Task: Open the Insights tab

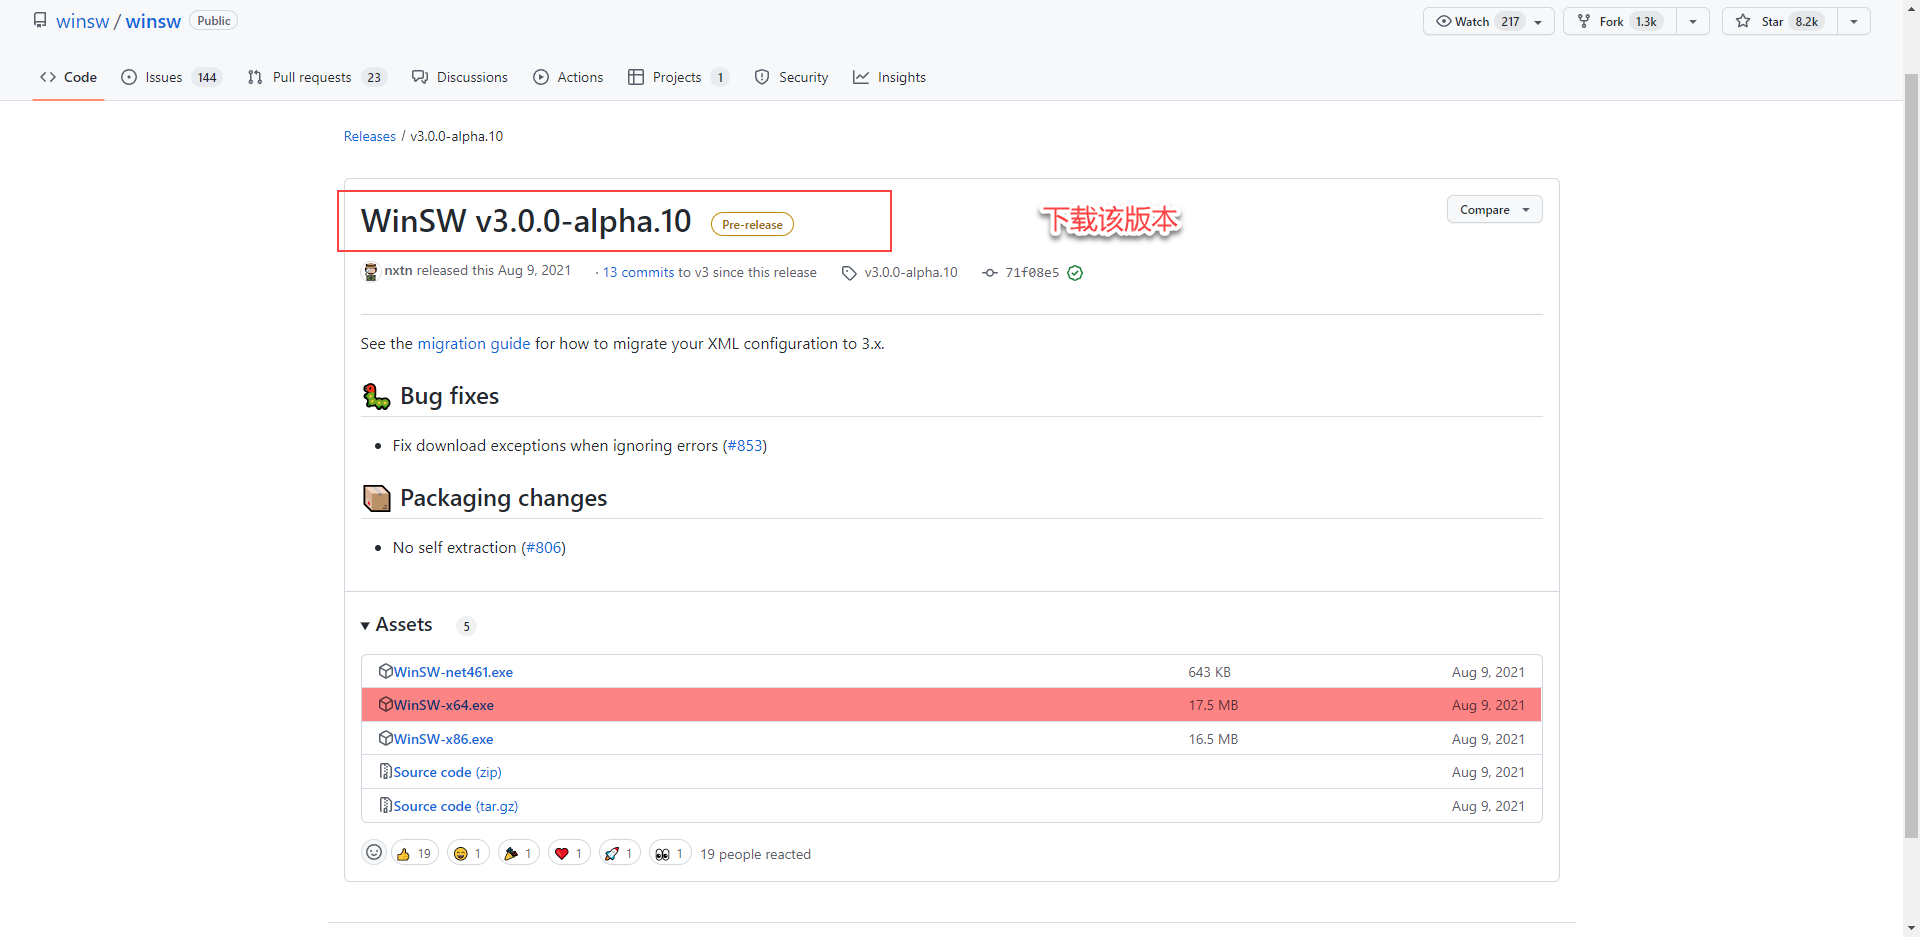Action: tap(889, 77)
